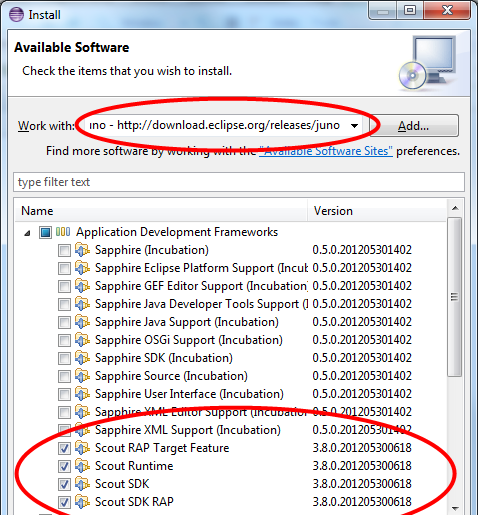478x515 pixels.
Task: Click the Scout RAP Target Feature icon
Action: (x=82, y=448)
